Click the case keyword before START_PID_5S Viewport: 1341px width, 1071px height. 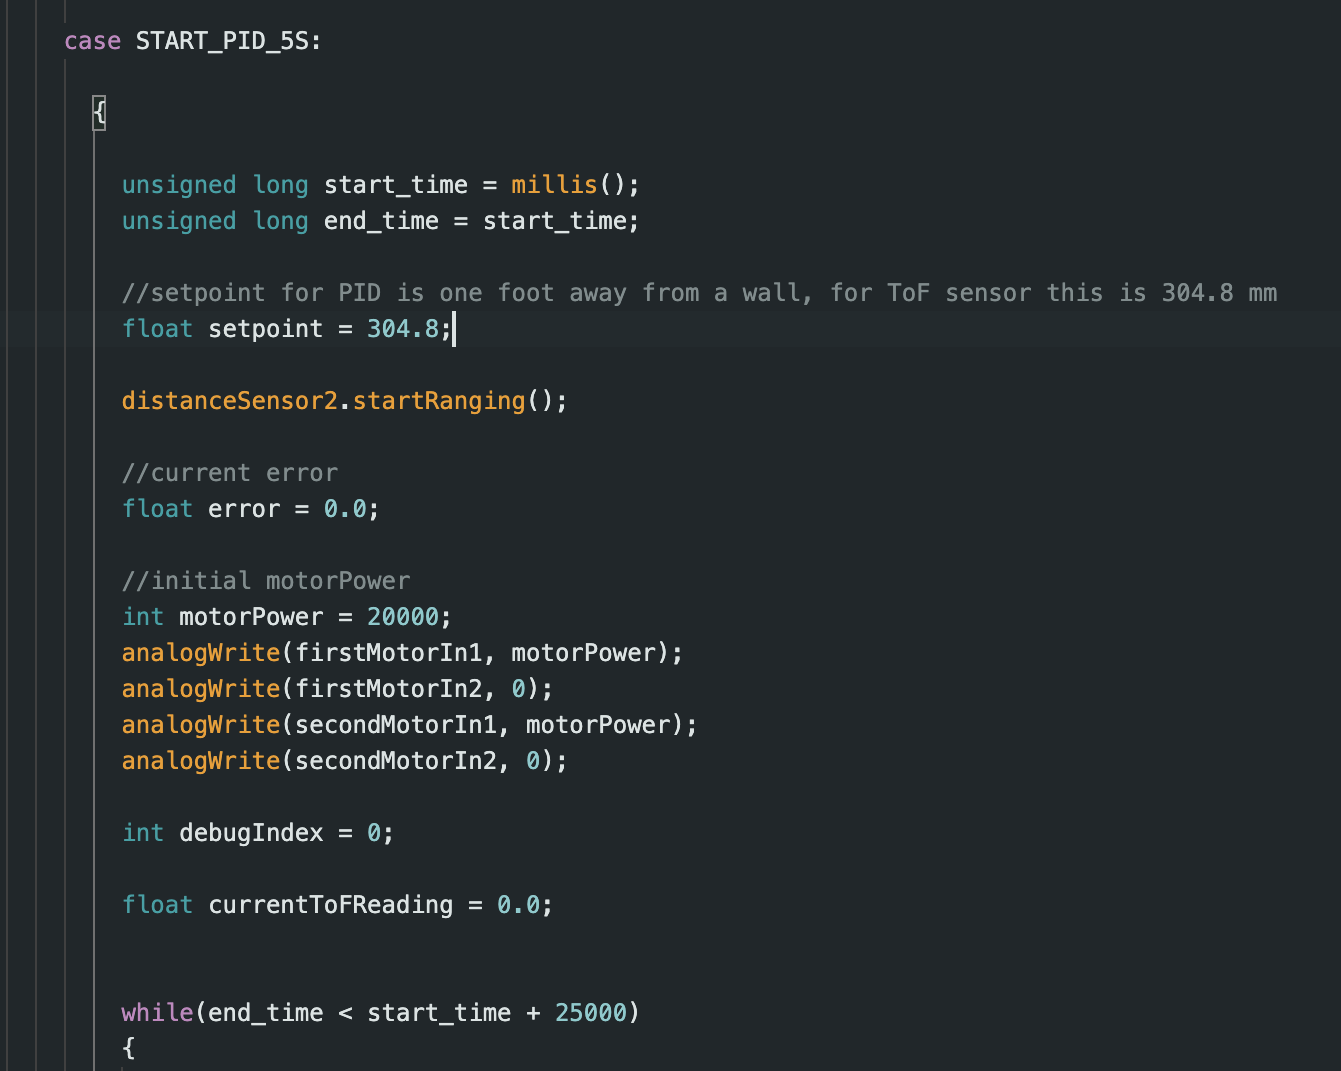[92, 41]
